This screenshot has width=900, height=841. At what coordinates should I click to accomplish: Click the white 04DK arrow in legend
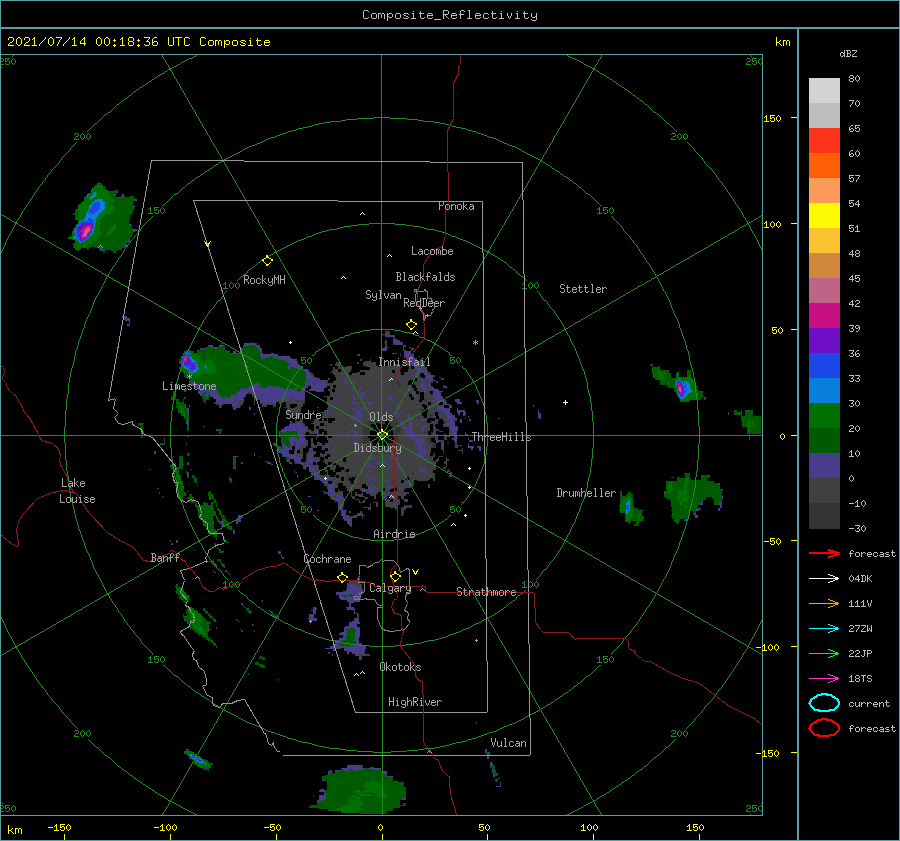coord(824,578)
